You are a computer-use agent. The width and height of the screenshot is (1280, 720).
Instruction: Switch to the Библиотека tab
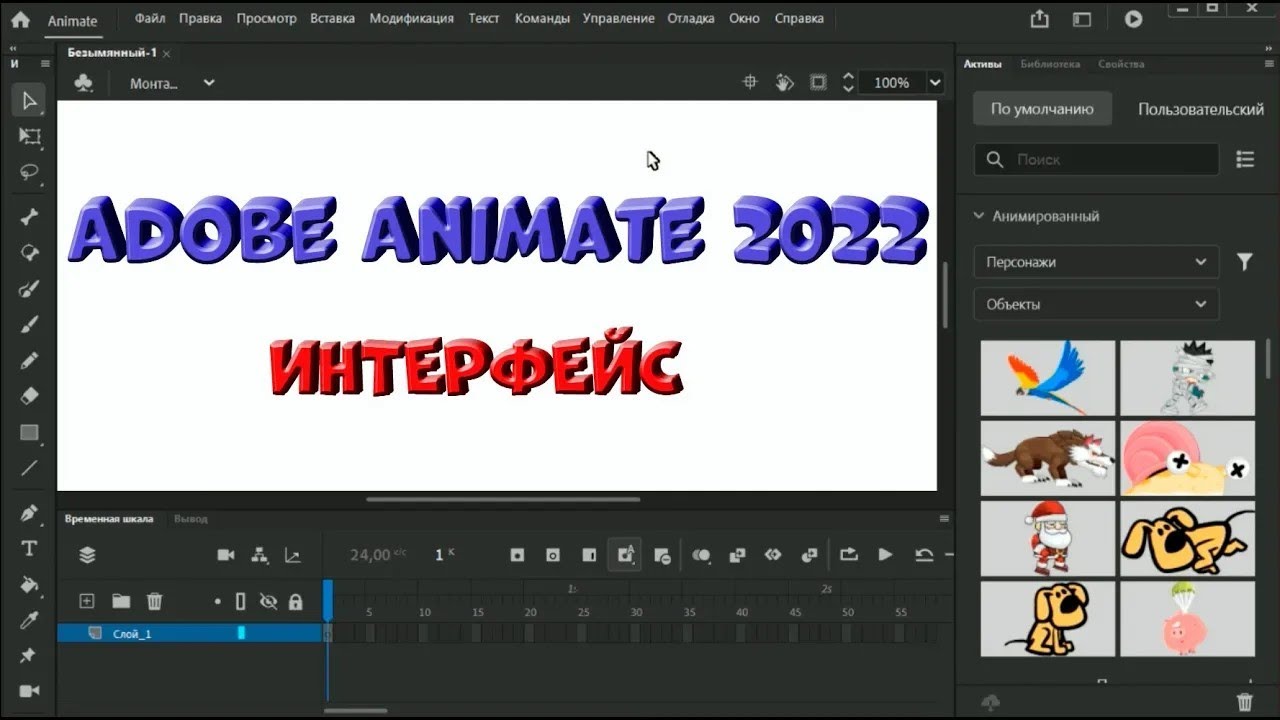[1050, 64]
